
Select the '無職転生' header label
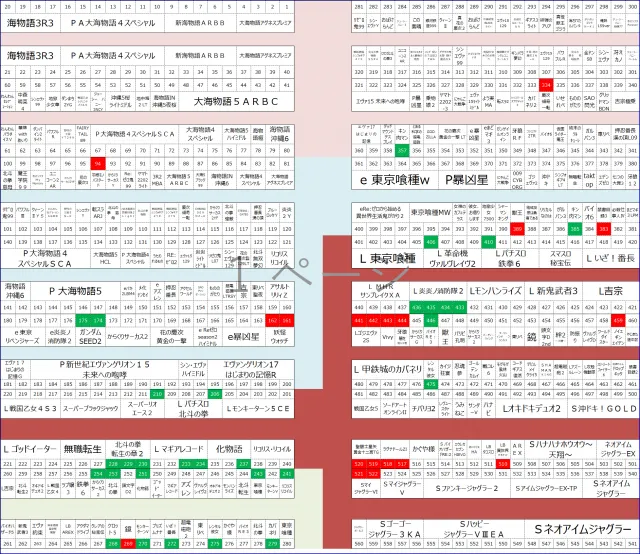click(x=82, y=449)
